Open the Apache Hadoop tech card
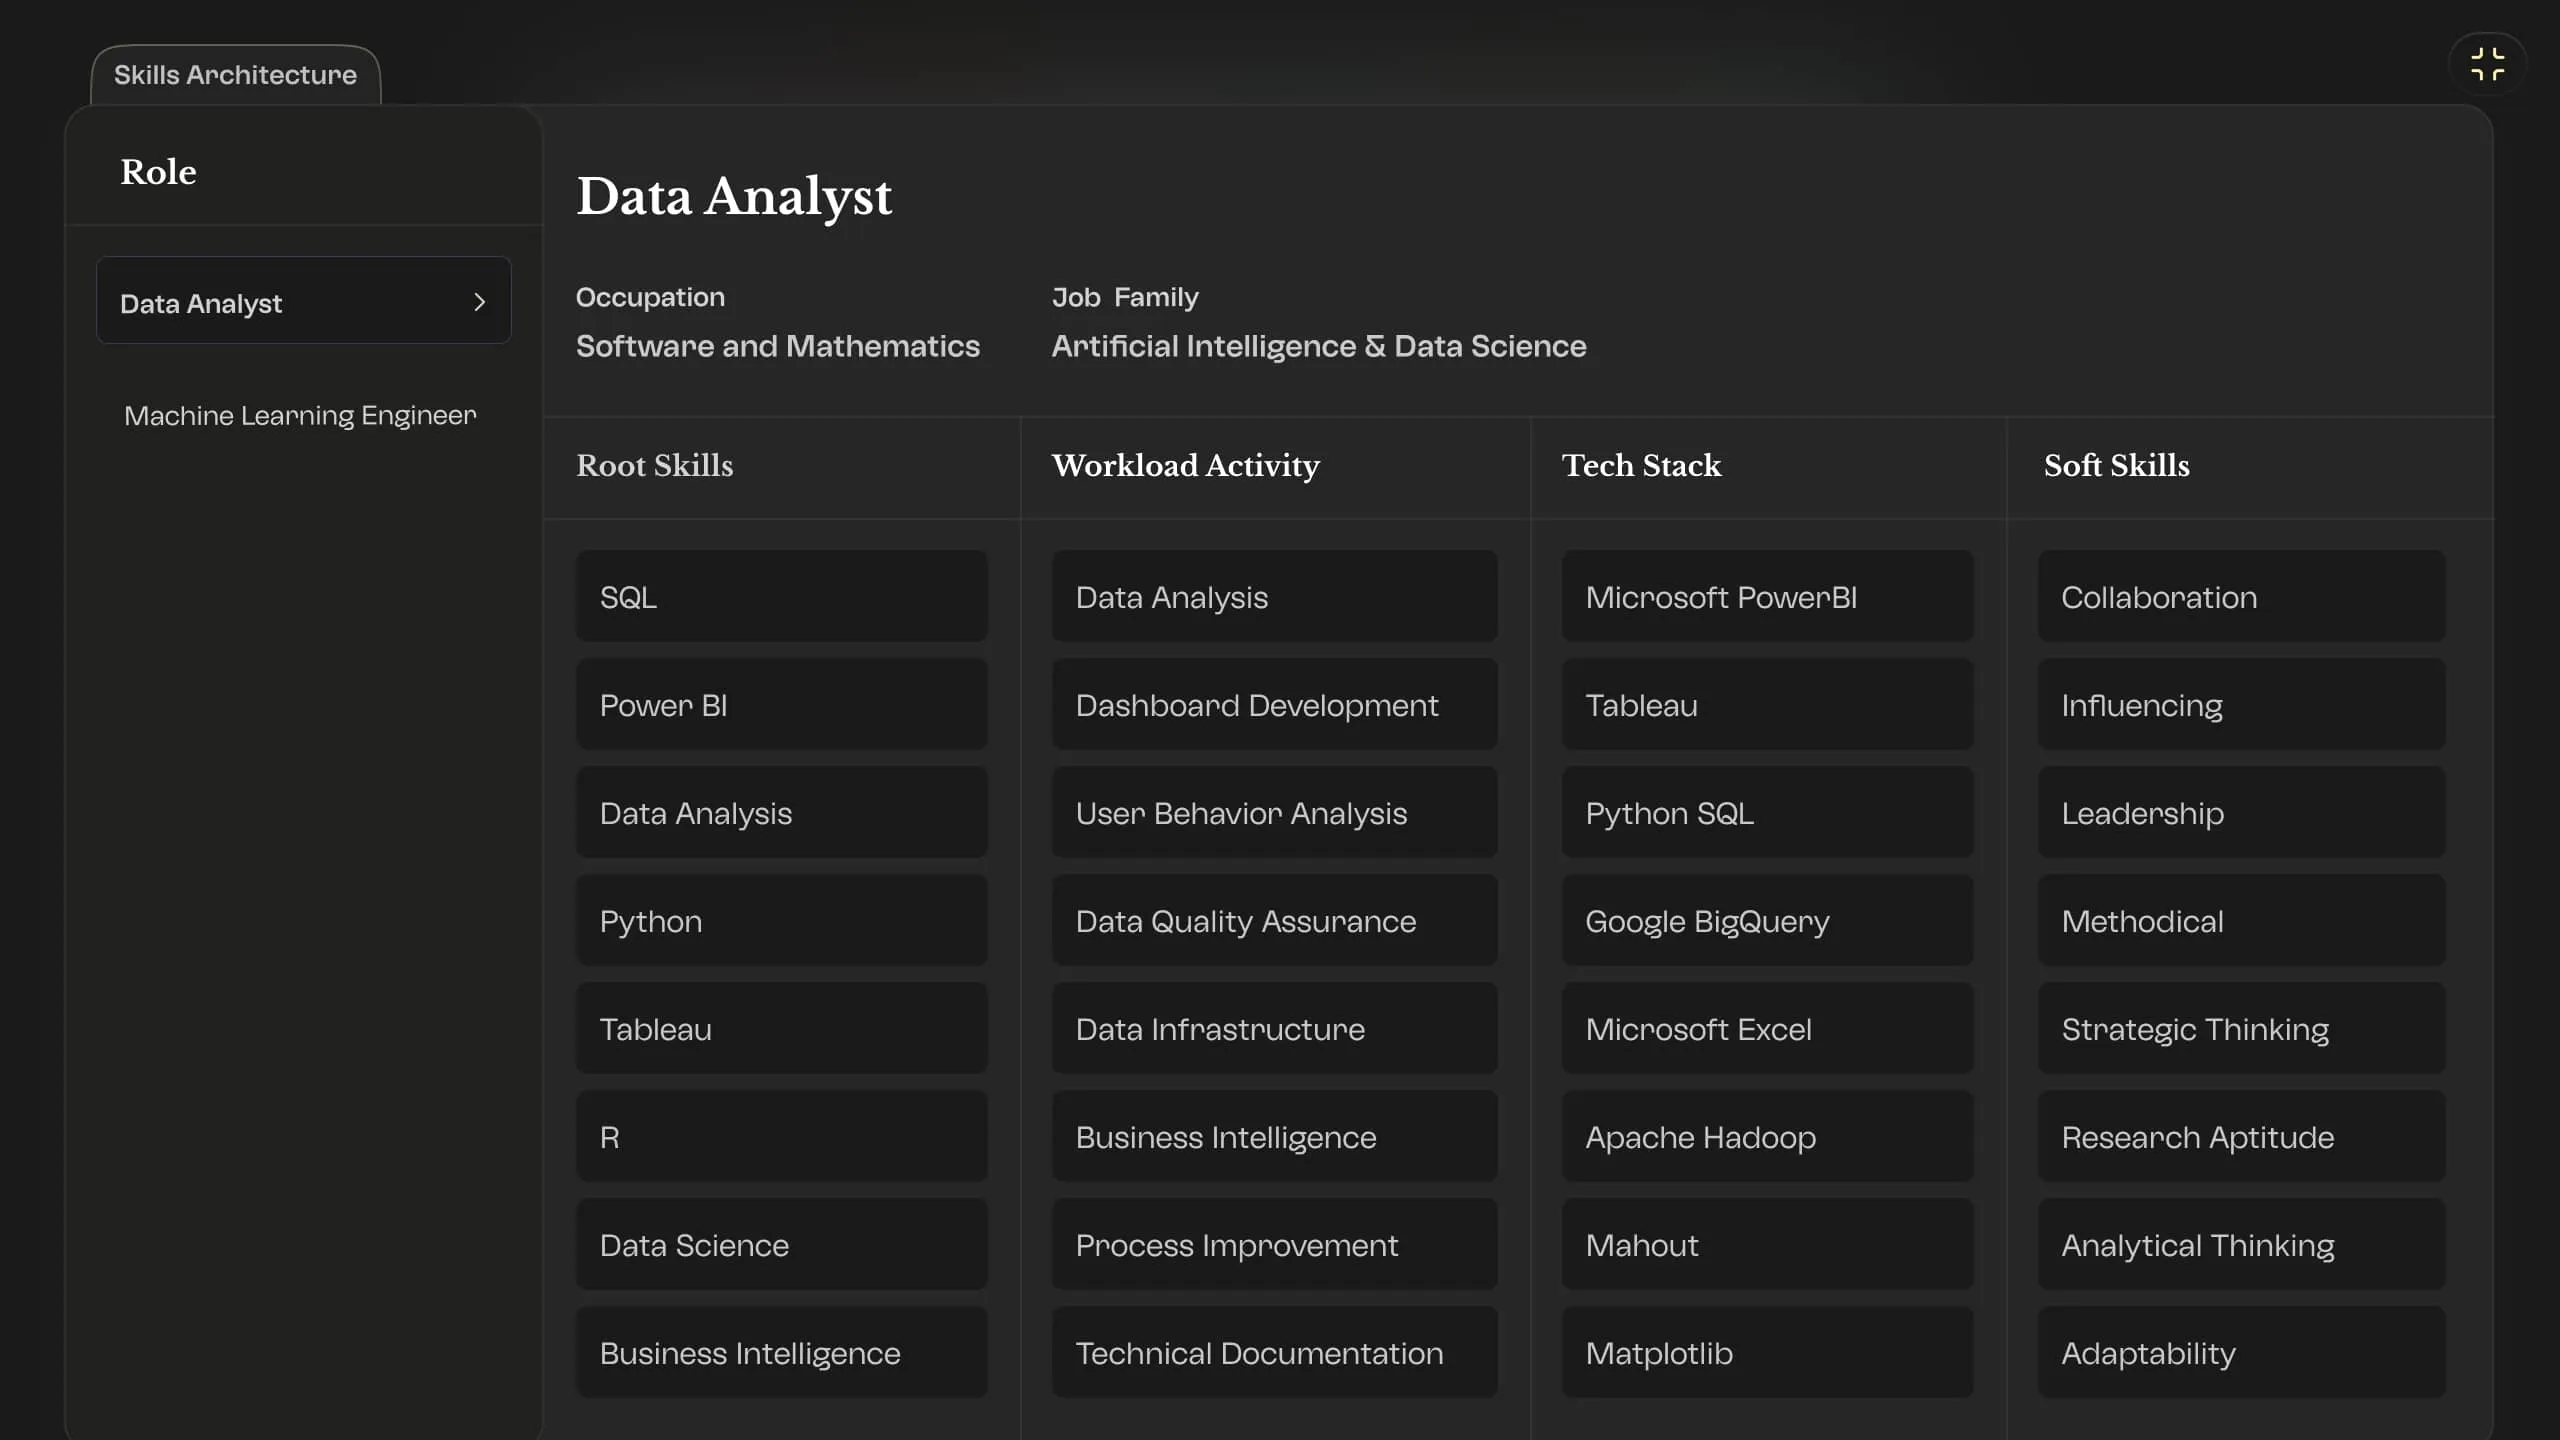The width and height of the screenshot is (2560, 1440). [1767, 1137]
